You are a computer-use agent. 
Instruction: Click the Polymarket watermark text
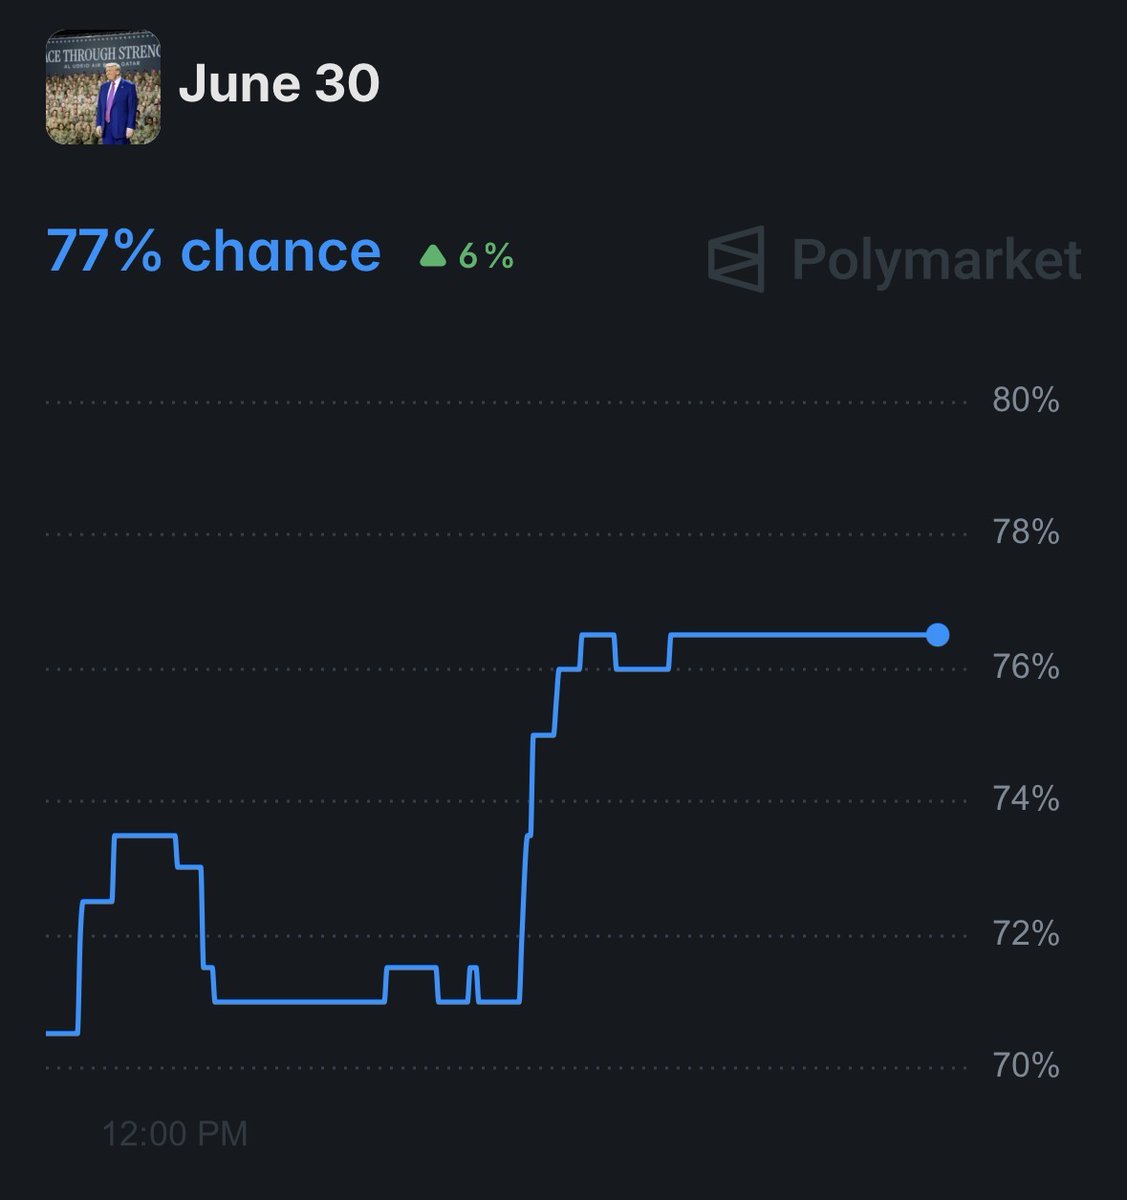936,260
